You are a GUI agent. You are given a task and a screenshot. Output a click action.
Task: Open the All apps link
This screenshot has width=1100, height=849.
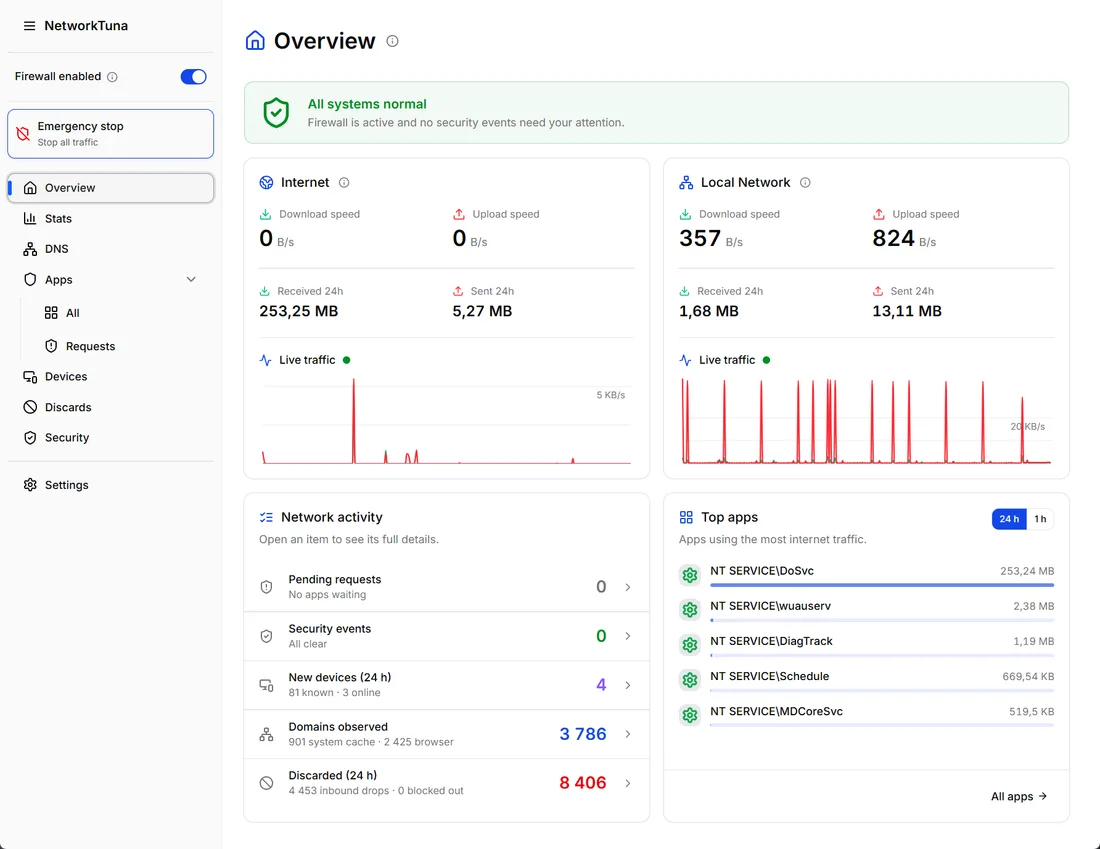1019,796
